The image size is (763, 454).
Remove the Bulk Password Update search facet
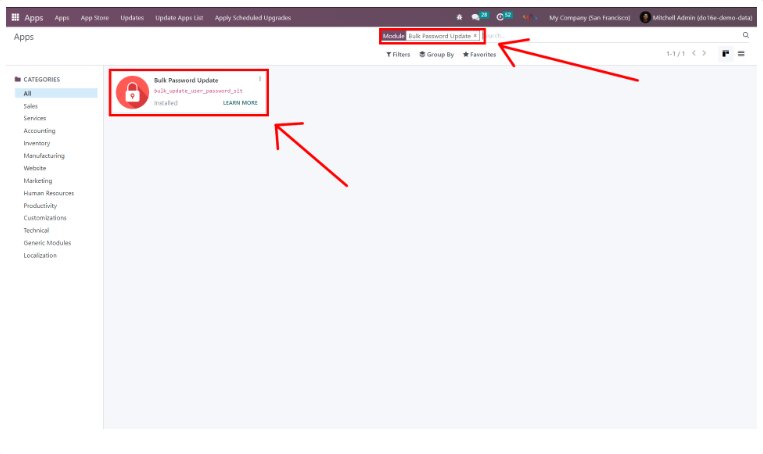(x=475, y=36)
